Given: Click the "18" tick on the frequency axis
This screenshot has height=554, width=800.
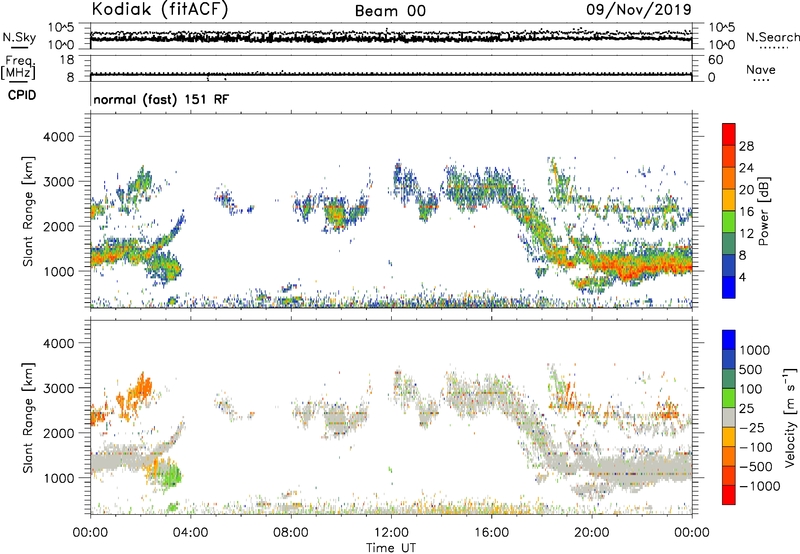Looking at the screenshot, I should [67, 60].
